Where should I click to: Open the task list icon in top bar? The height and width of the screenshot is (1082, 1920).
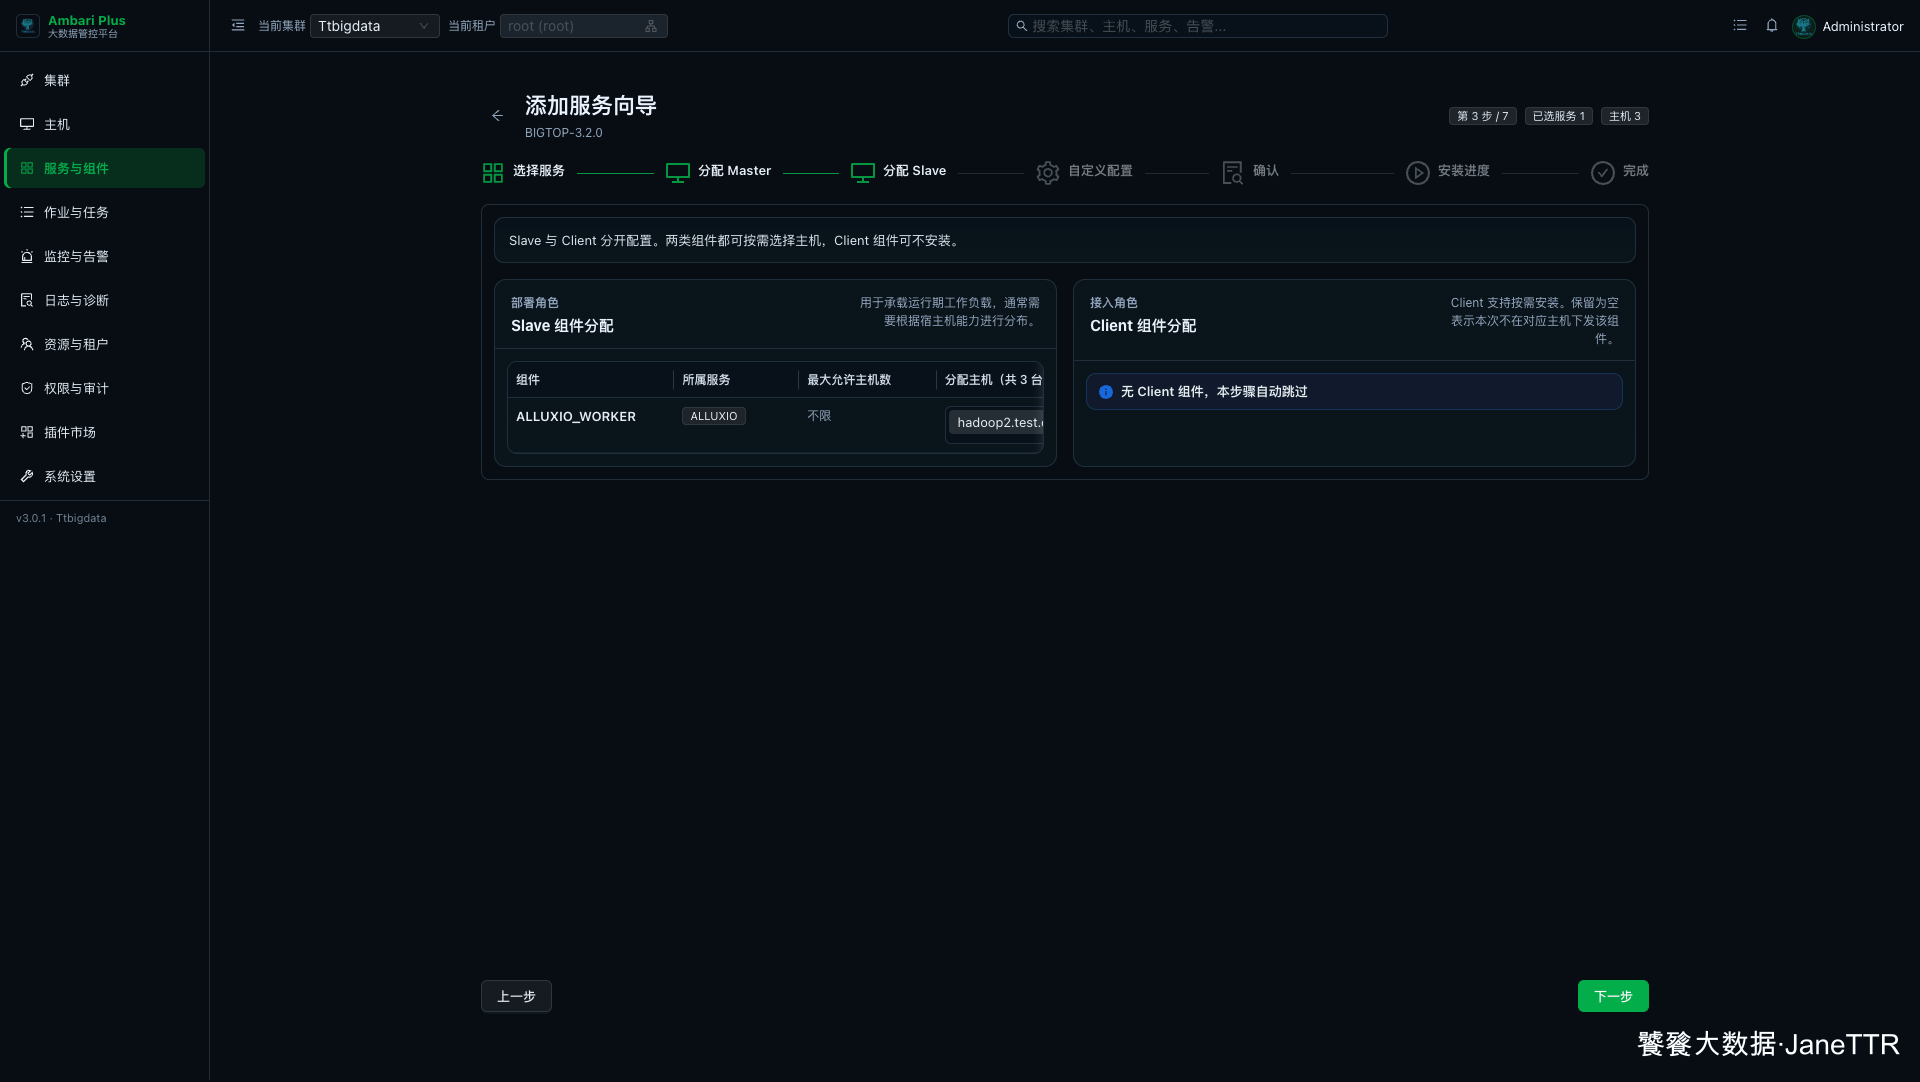tap(1740, 26)
